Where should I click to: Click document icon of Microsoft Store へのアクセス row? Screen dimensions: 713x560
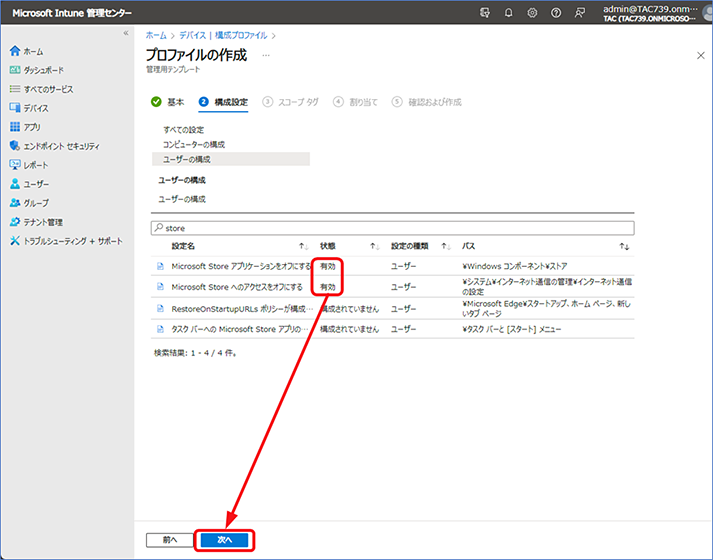click(160, 287)
